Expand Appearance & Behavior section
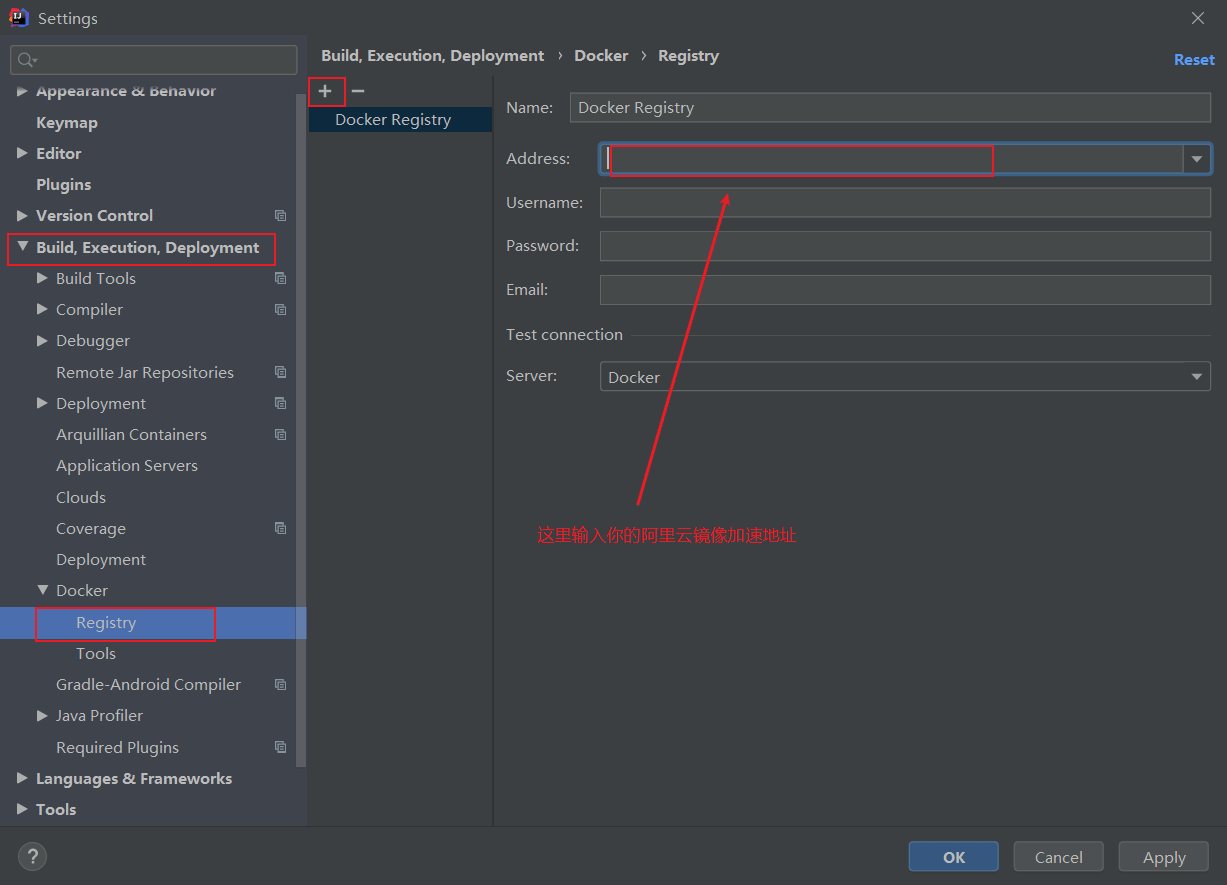The height and width of the screenshot is (885, 1227). tap(22, 91)
